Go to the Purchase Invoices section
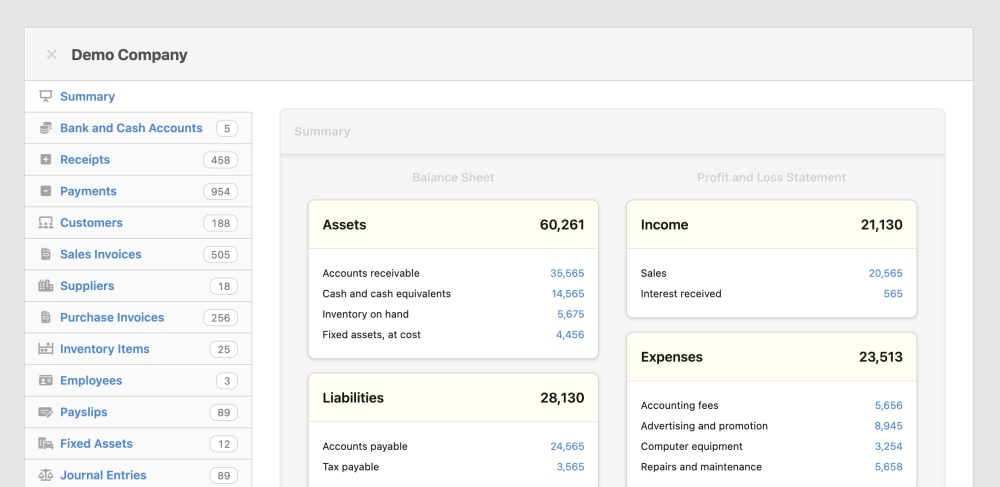The height and width of the screenshot is (487, 1000). [x=111, y=317]
